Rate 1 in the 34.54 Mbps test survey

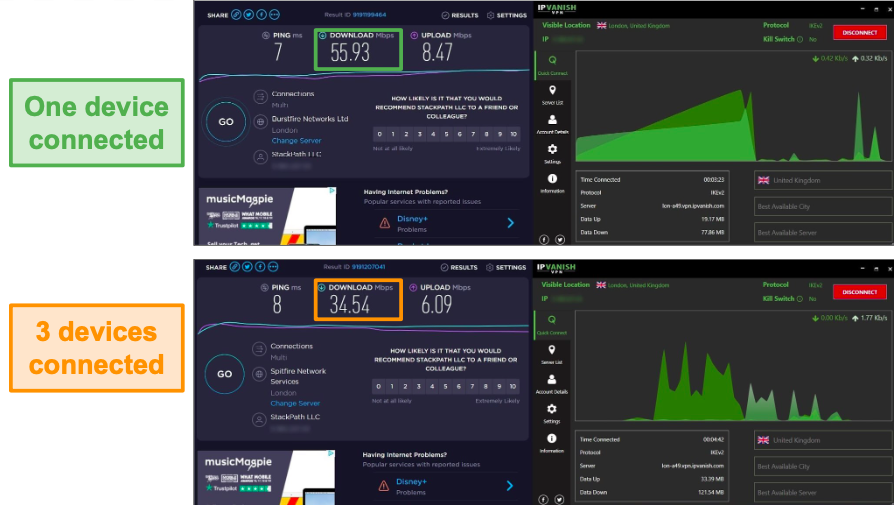click(392, 386)
